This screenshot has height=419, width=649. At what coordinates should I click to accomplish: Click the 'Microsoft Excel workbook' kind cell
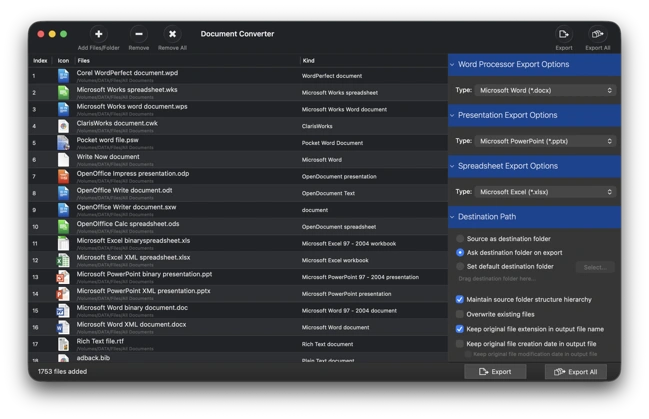point(335,260)
